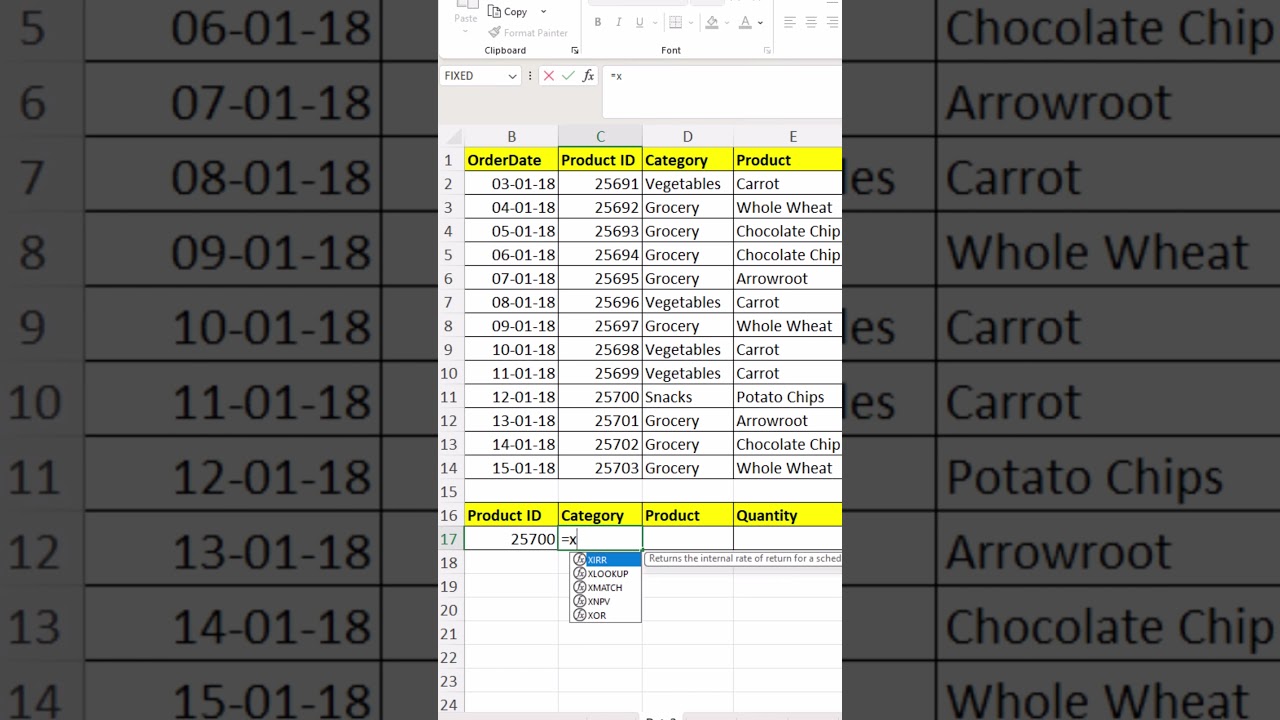1280x720 pixels.
Task: Click the Copy button in Clipboard group
Action: [x=509, y=12]
